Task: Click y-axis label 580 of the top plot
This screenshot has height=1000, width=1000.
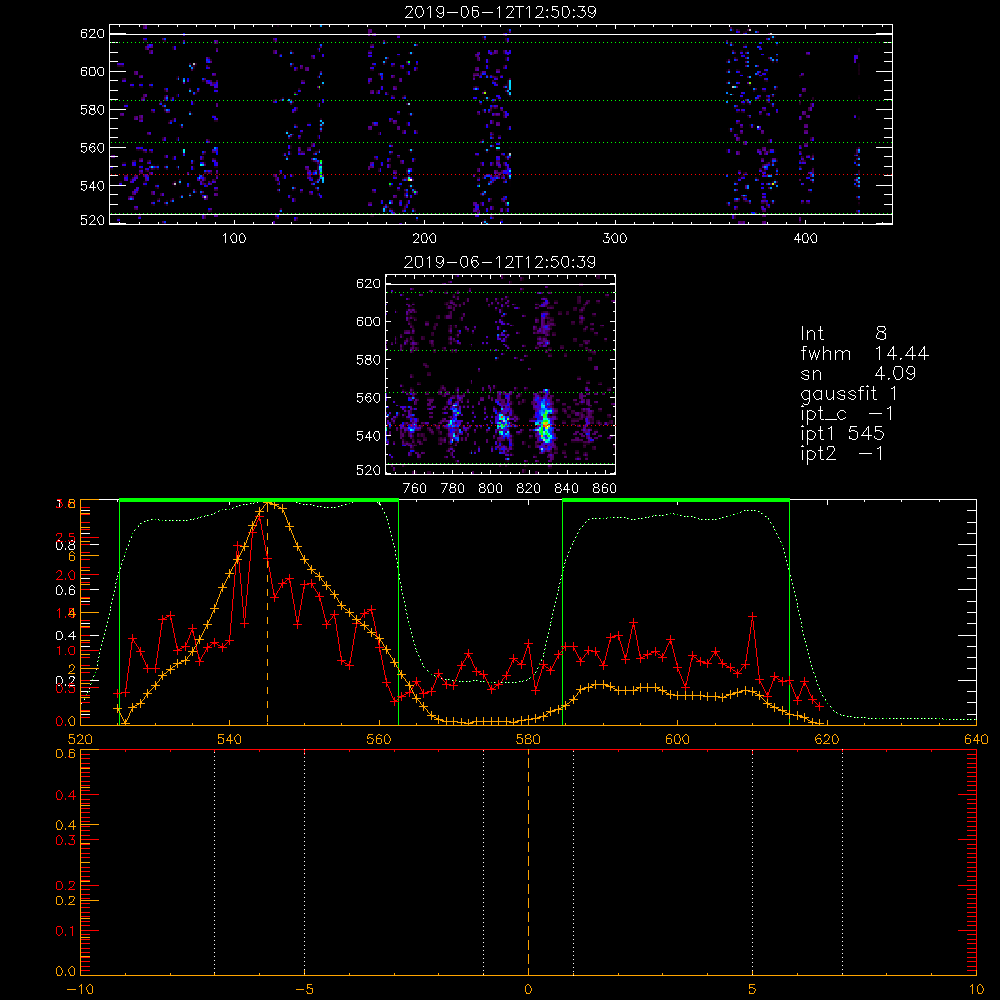Action: pyautogui.click(x=92, y=110)
